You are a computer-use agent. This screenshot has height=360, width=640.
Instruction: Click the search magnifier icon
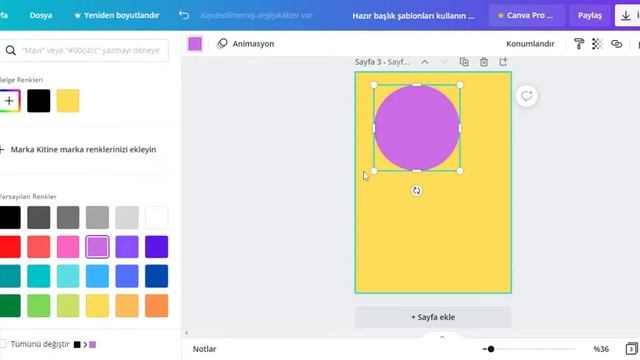click(11, 50)
